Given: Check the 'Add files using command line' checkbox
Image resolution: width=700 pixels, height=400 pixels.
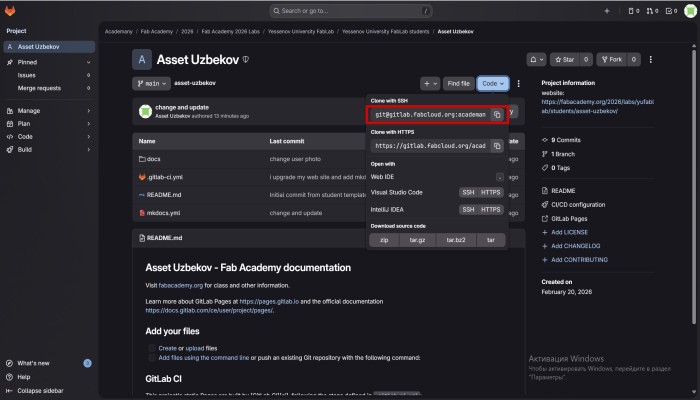Looking at the screenshot, I should [151, 357].
